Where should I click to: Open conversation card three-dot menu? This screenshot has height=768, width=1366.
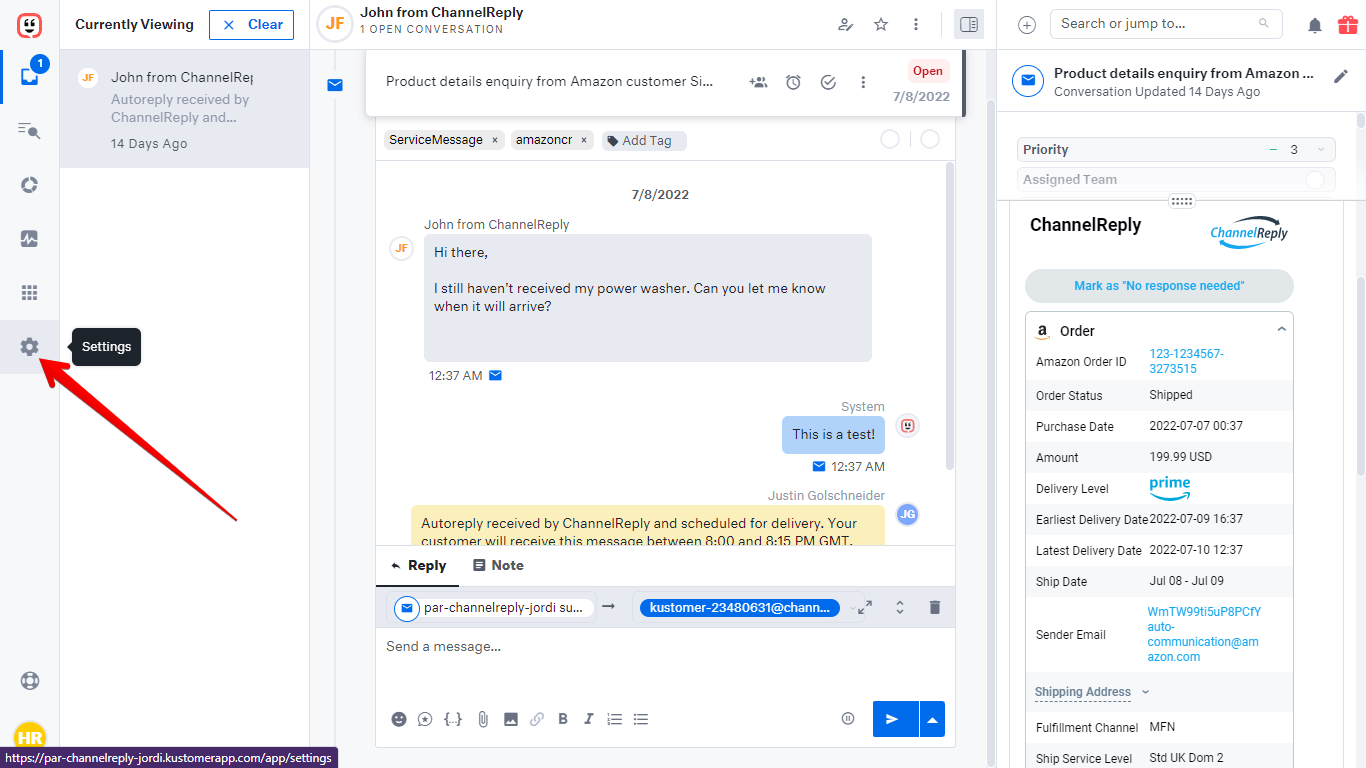[863, 82]
